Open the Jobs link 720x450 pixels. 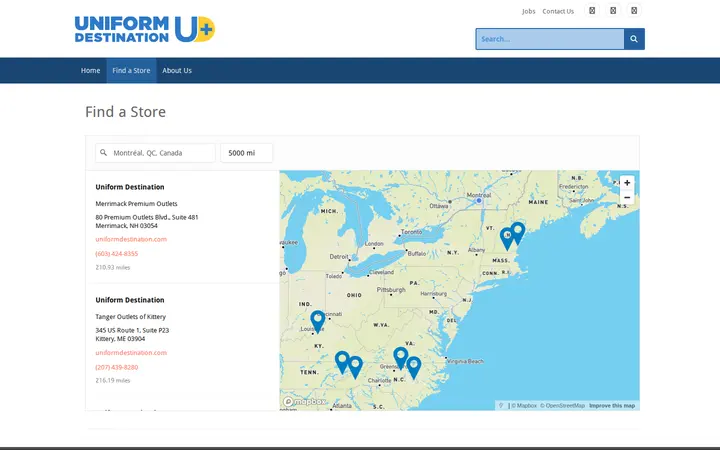pos(529,11)
